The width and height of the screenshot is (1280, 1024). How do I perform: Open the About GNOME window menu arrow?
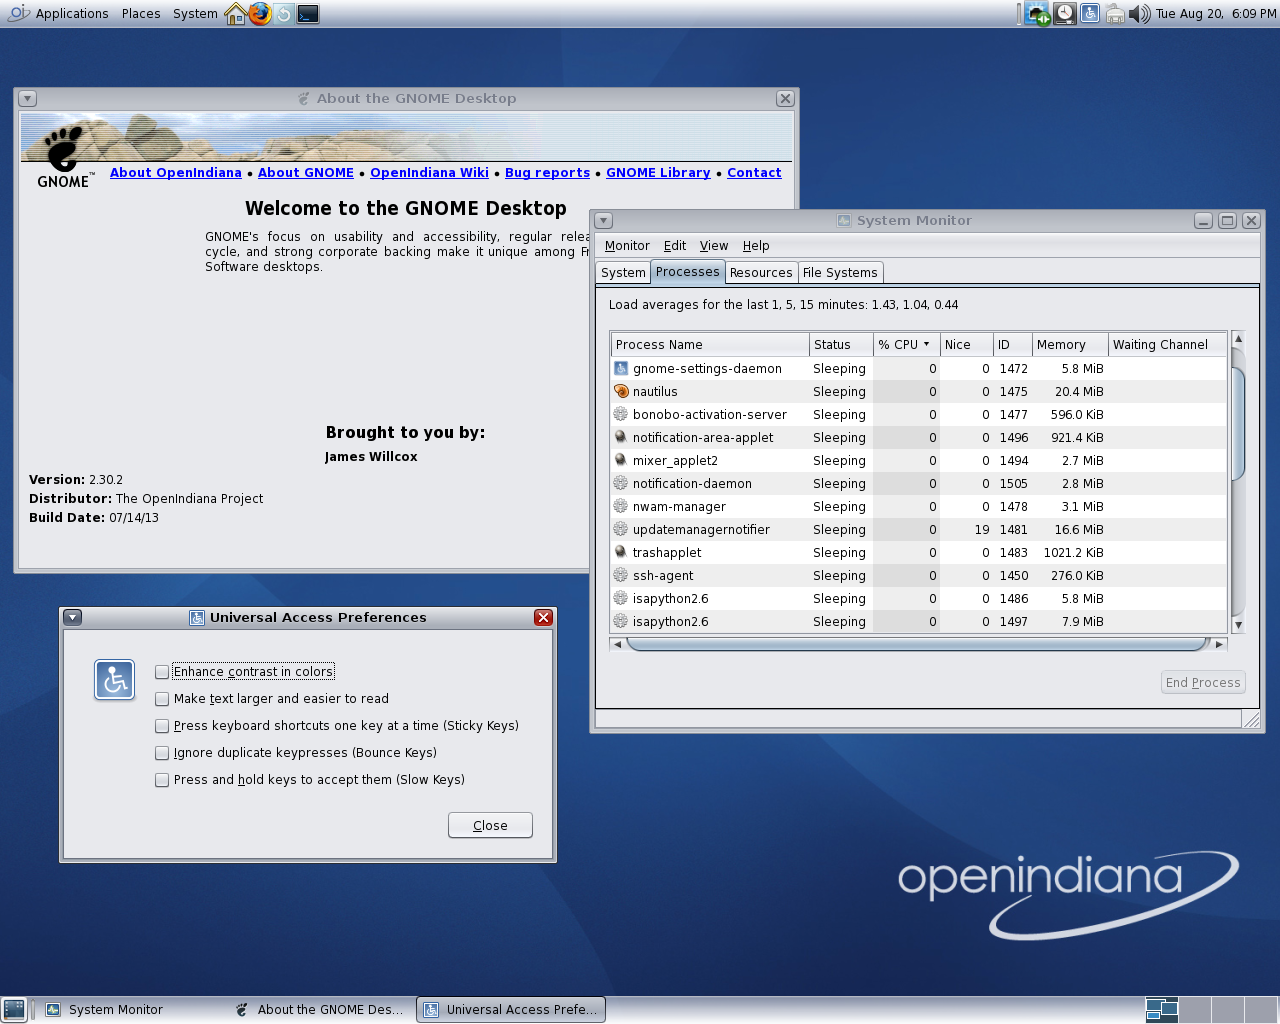click(x=28, y=99)
